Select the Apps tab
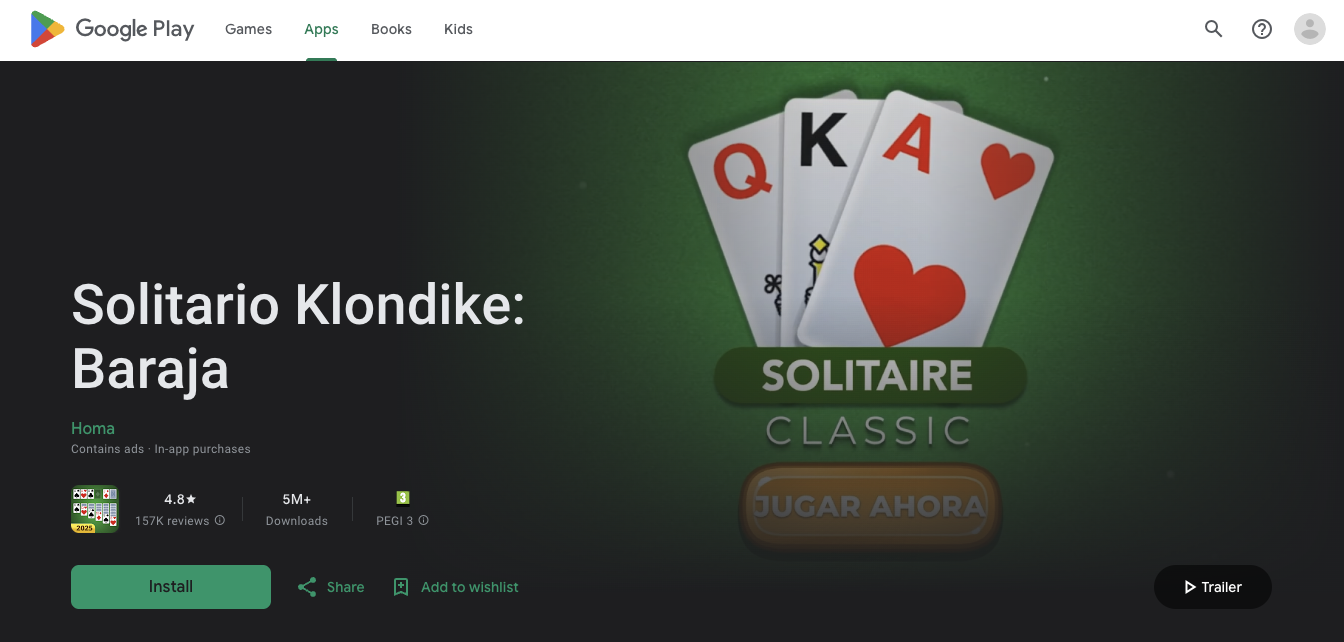Image resolution: width=1344 pixels, height=642 pixels. coord(321,29)
